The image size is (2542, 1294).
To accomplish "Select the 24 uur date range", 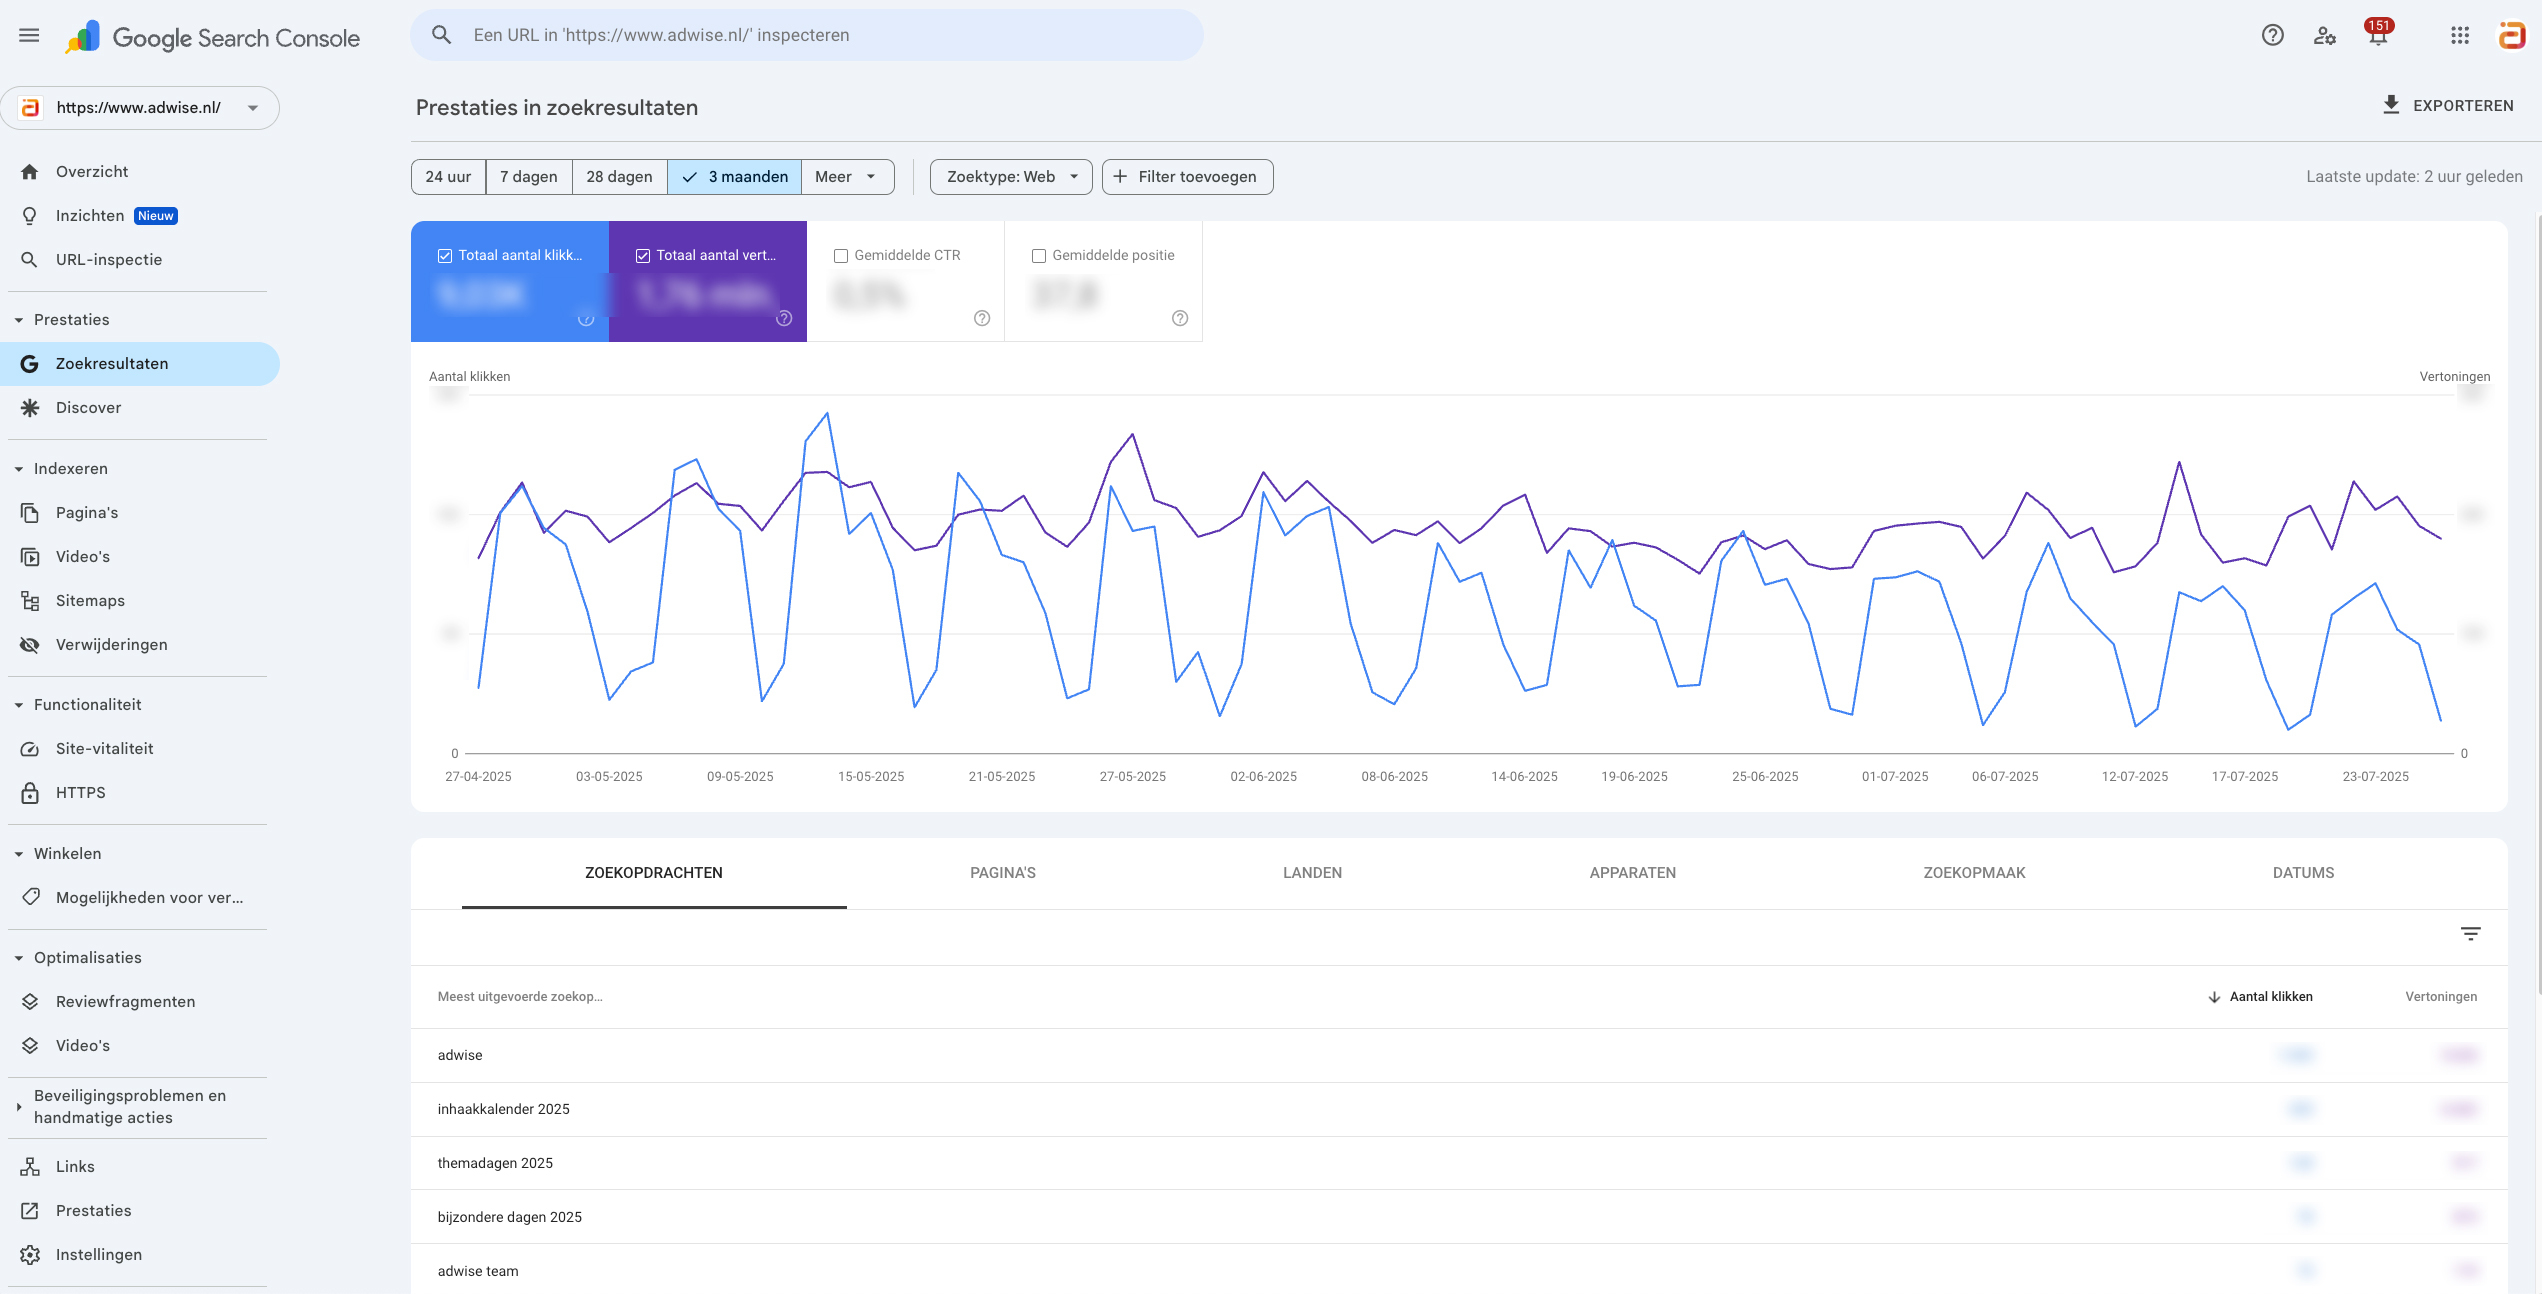I will pos(448,177).
